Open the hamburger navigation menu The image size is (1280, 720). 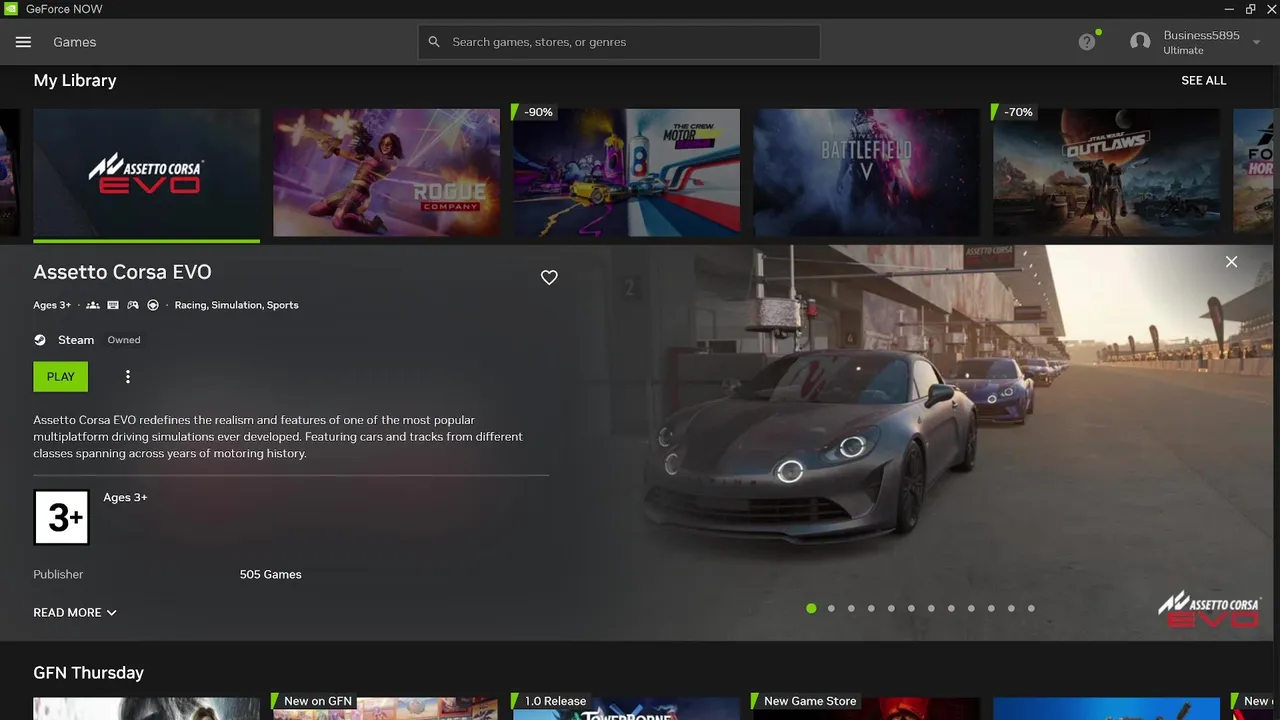23,42
